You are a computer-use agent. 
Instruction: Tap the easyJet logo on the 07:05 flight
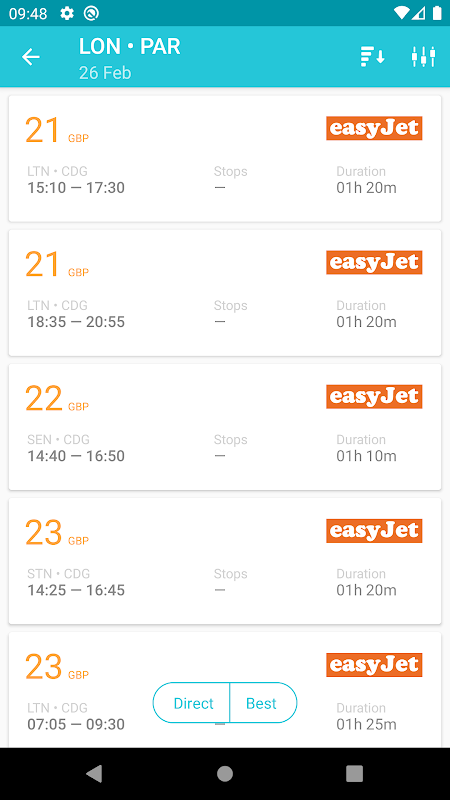click(x=374, y=665)
